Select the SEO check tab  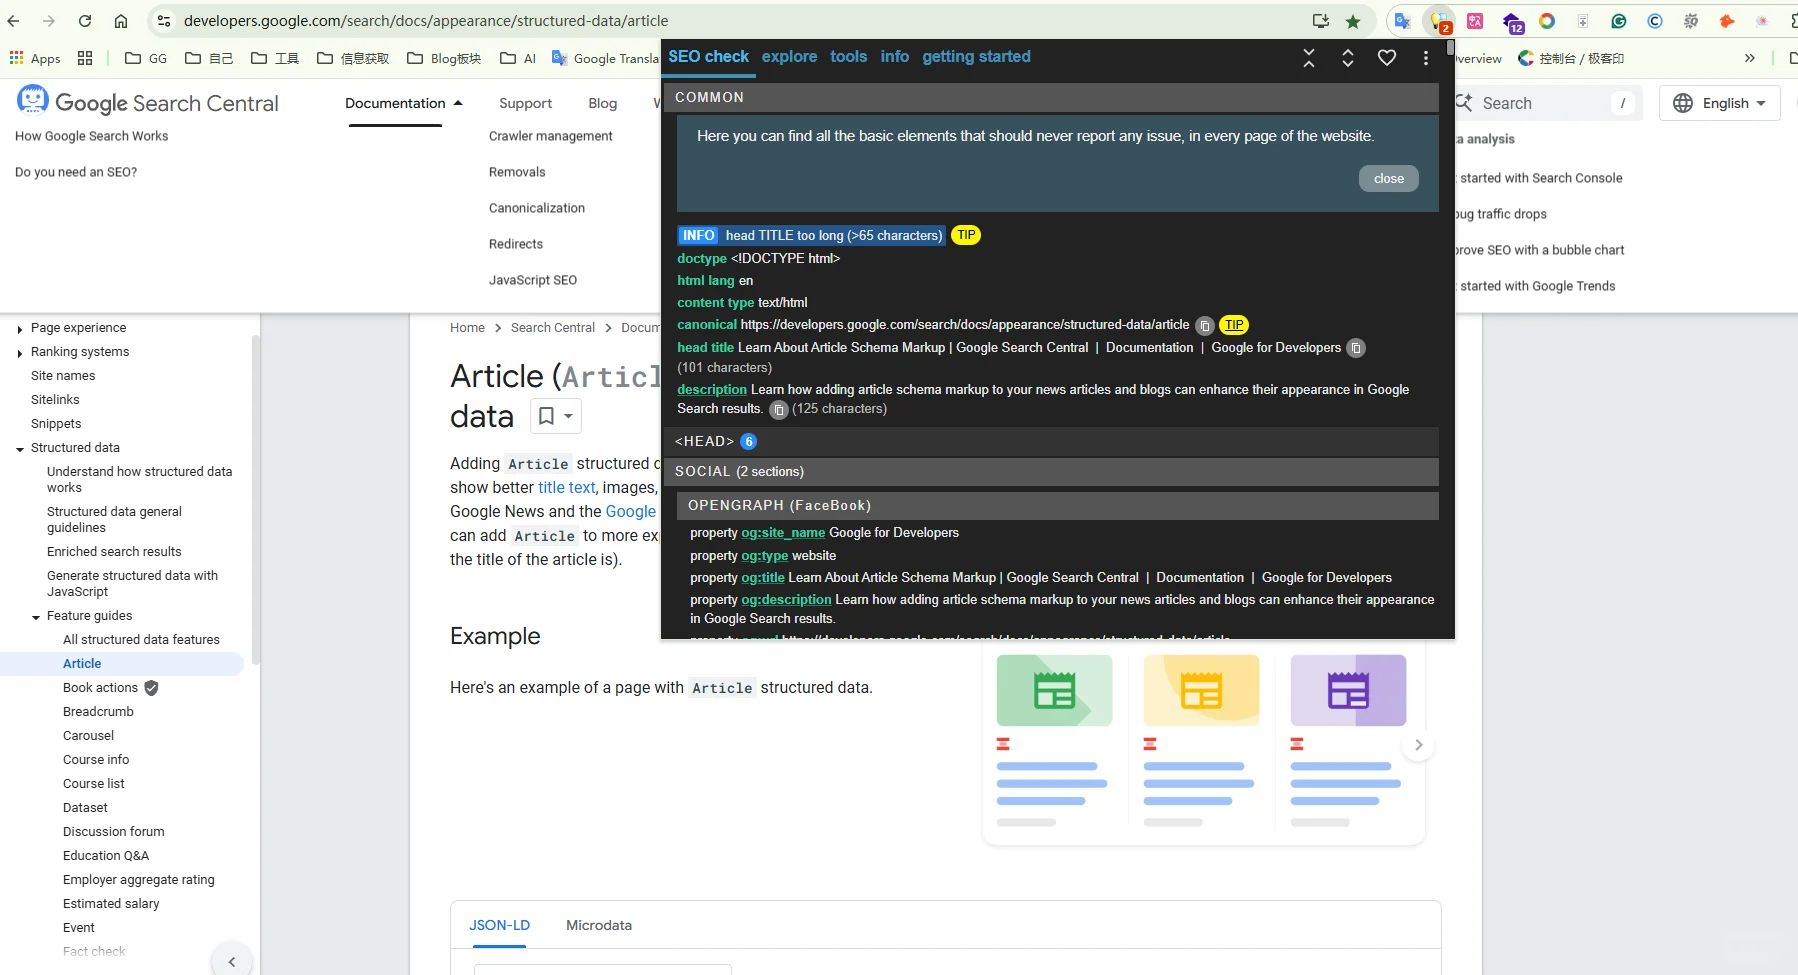point(708,57)
